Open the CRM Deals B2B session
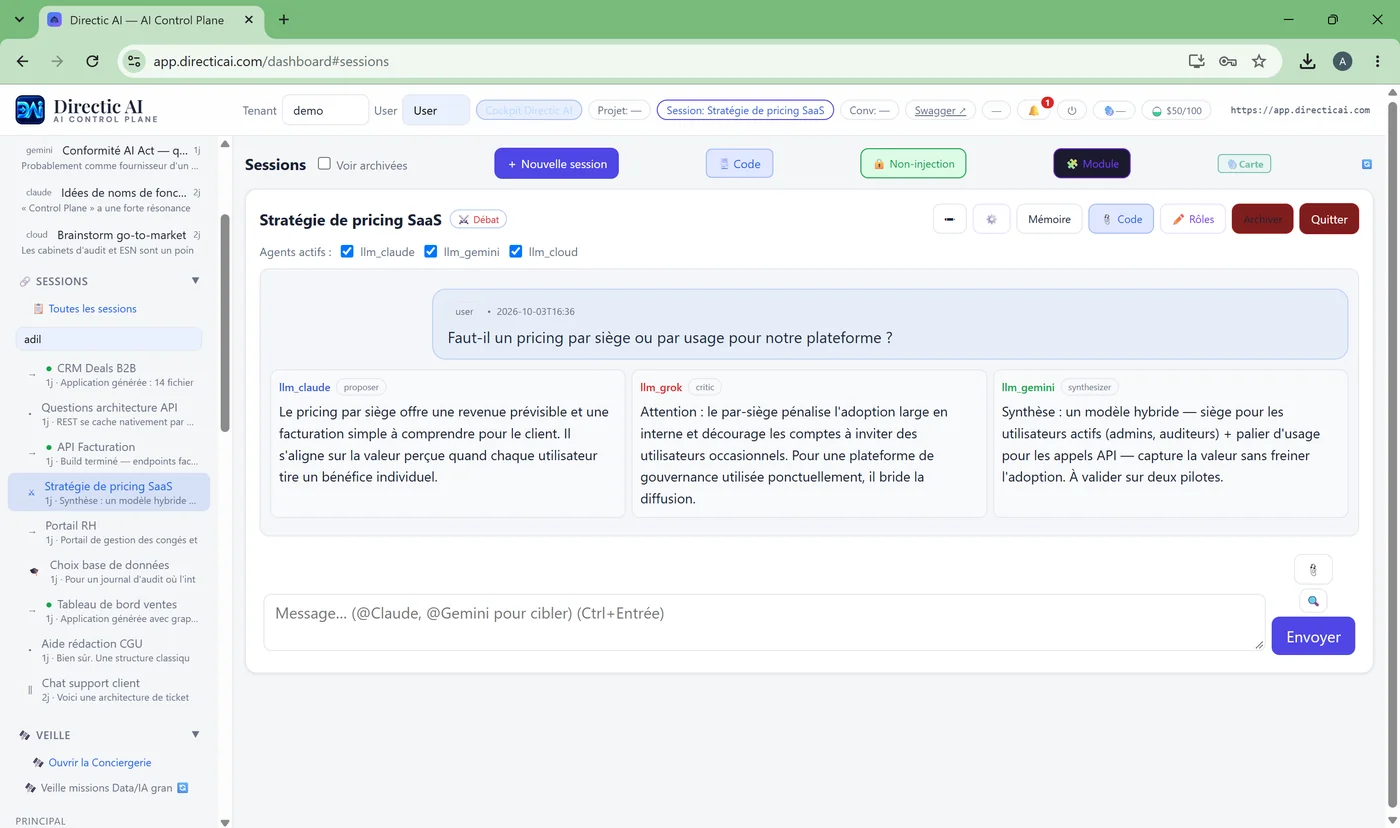1400x828 pixels. [109, 374]
